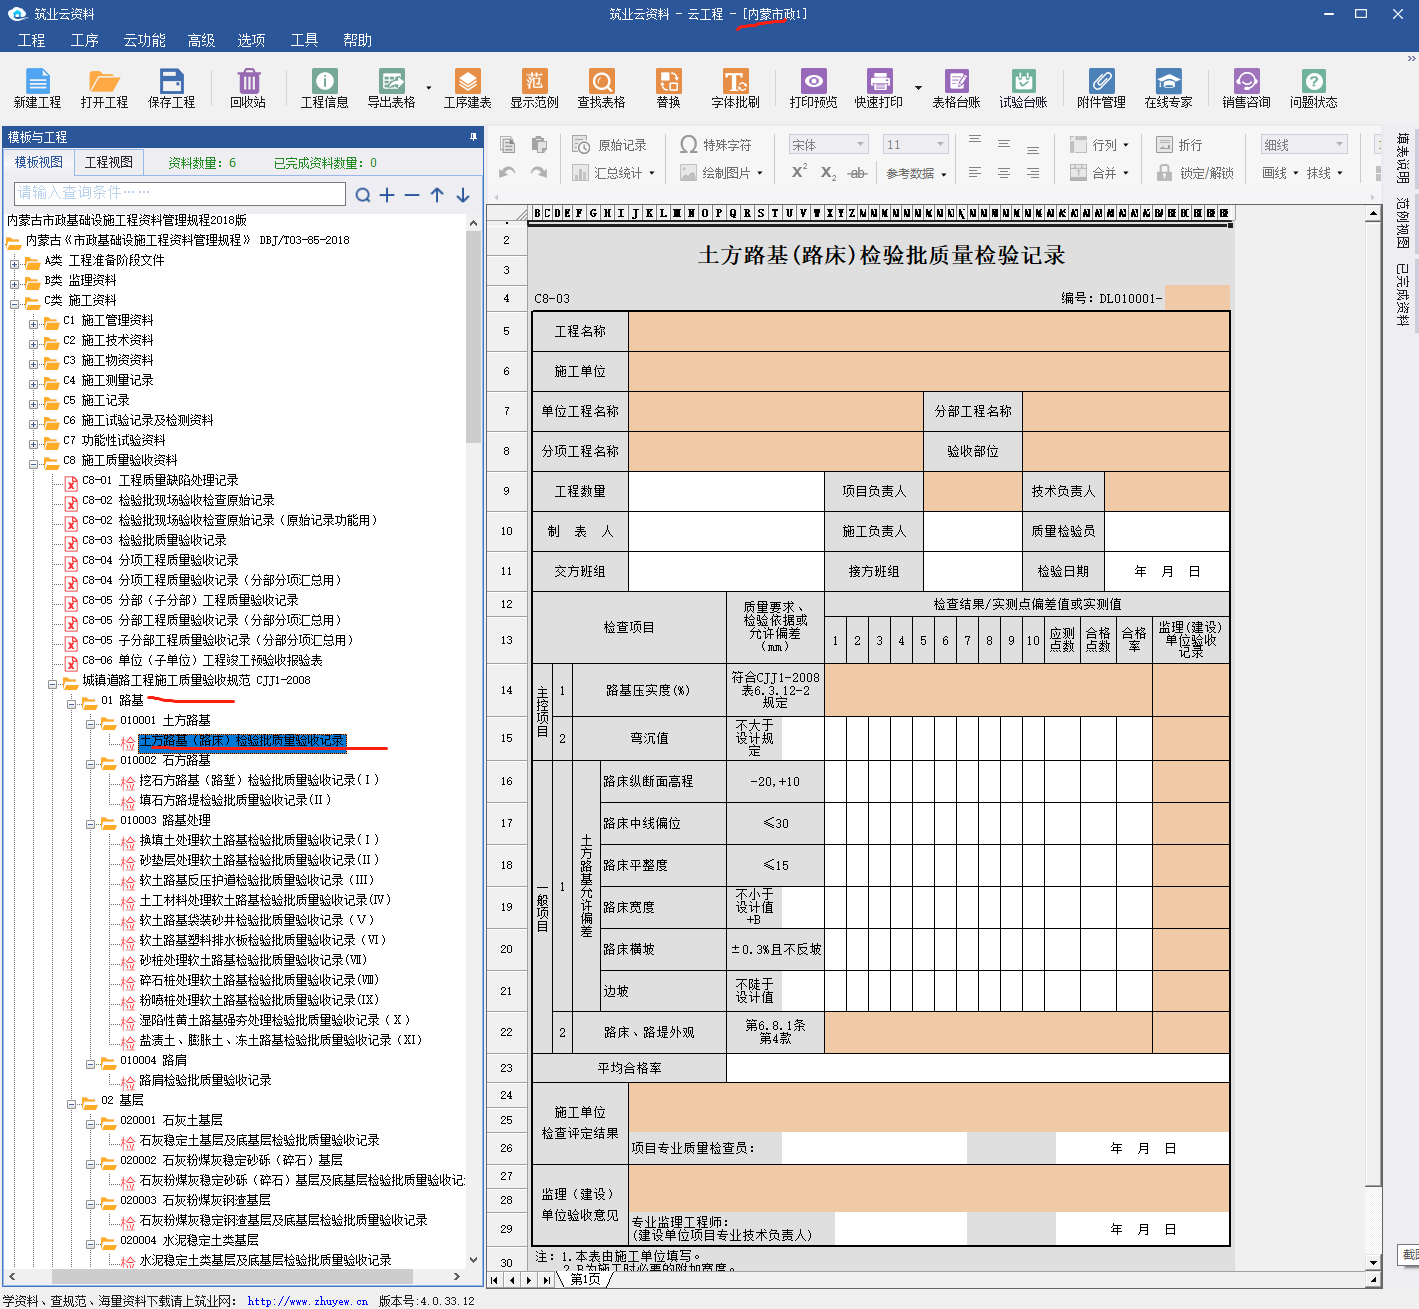
Task: Open the 选项 menu
Action: 251,40
